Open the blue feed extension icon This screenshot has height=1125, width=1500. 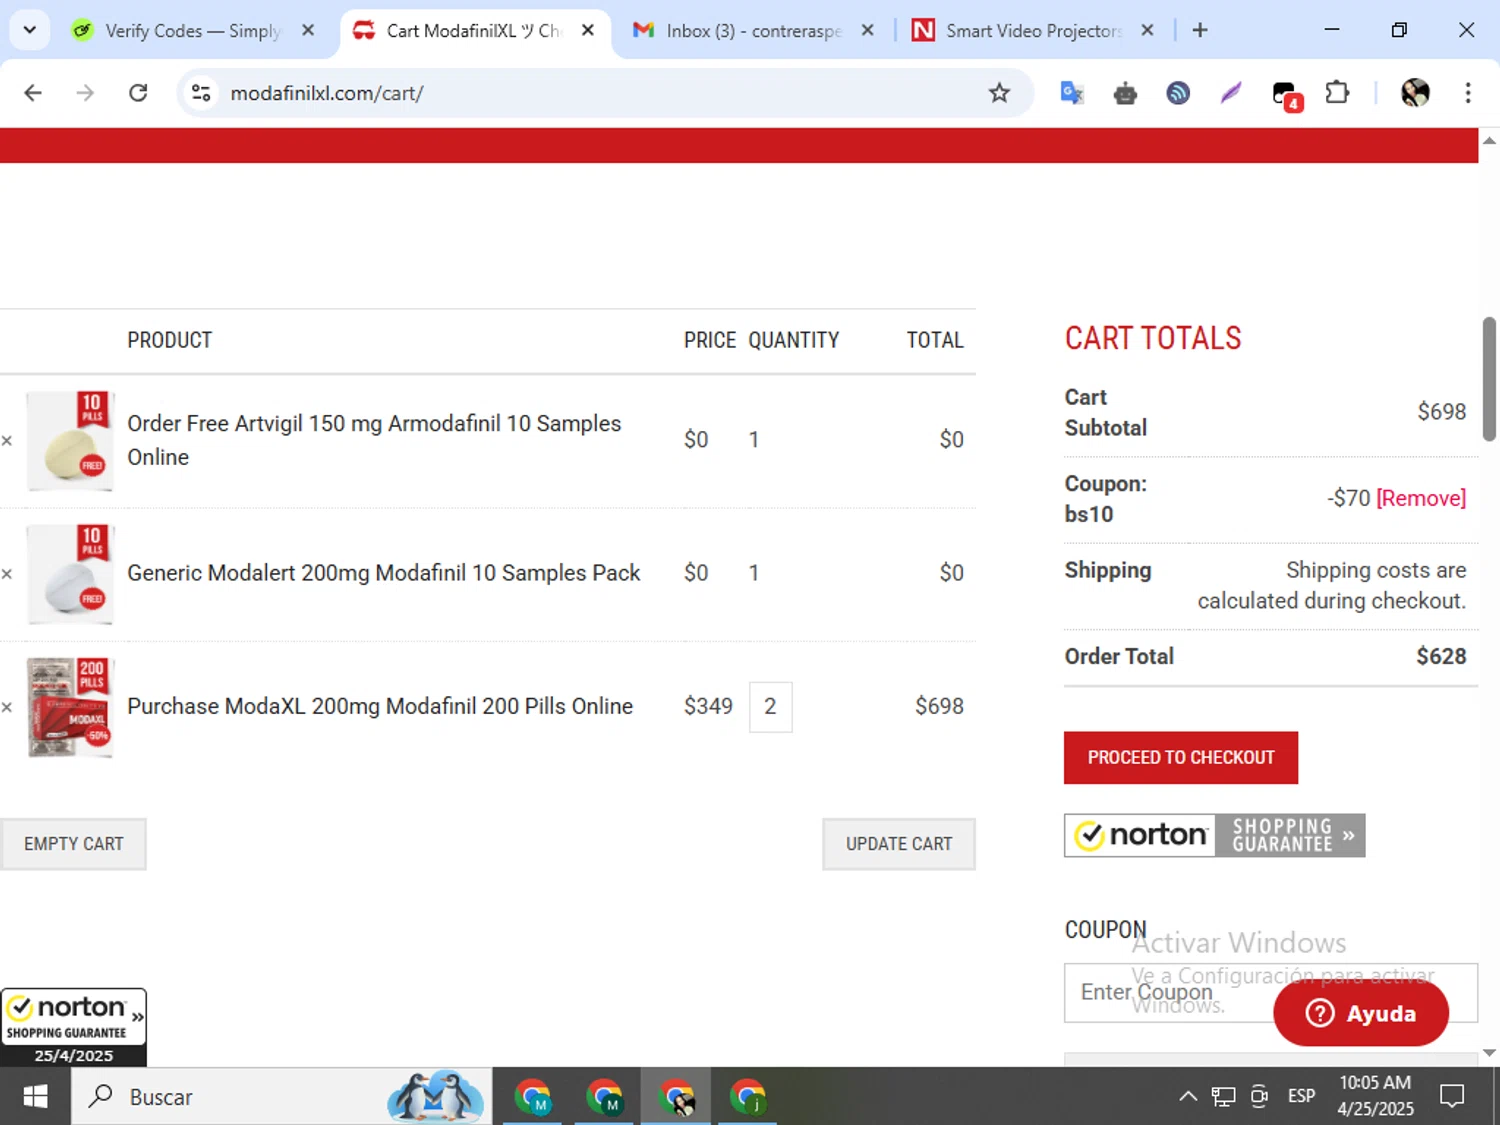click(x=1178, y=93)
